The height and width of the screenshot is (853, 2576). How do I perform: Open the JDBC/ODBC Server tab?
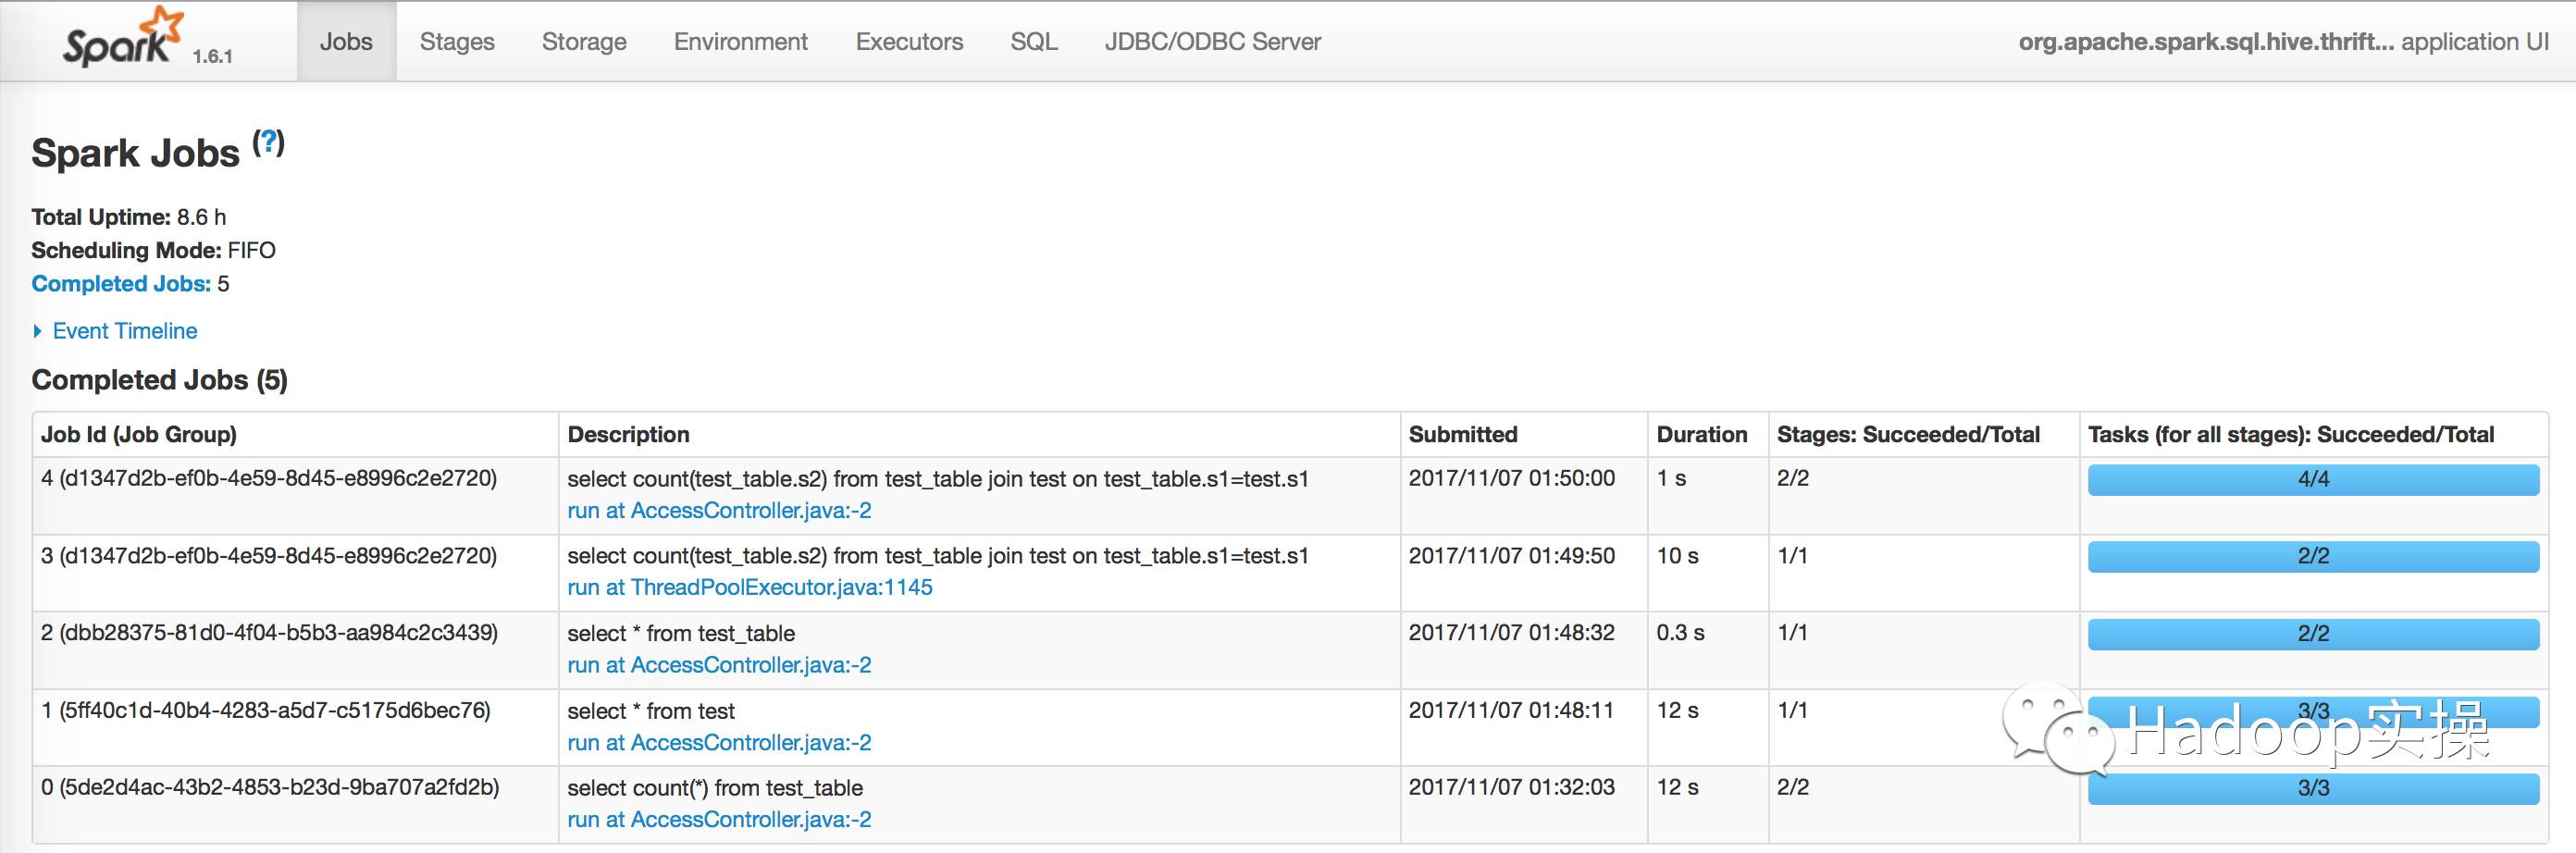1213,41
